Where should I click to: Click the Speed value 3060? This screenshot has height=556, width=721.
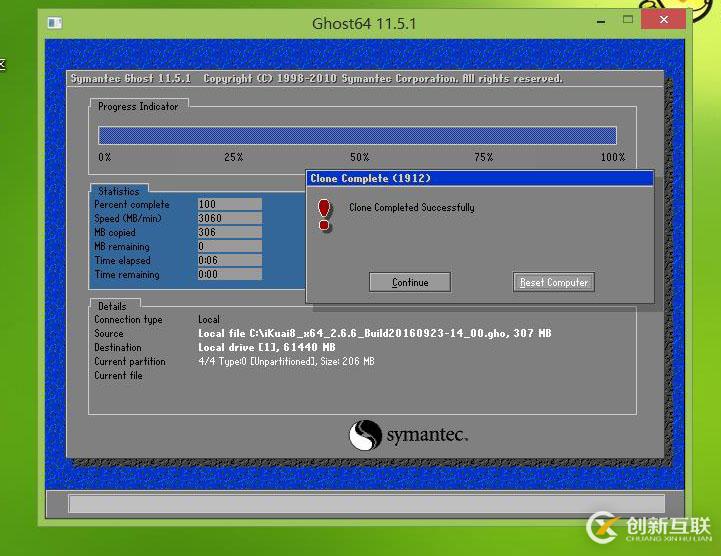(229, 218)
